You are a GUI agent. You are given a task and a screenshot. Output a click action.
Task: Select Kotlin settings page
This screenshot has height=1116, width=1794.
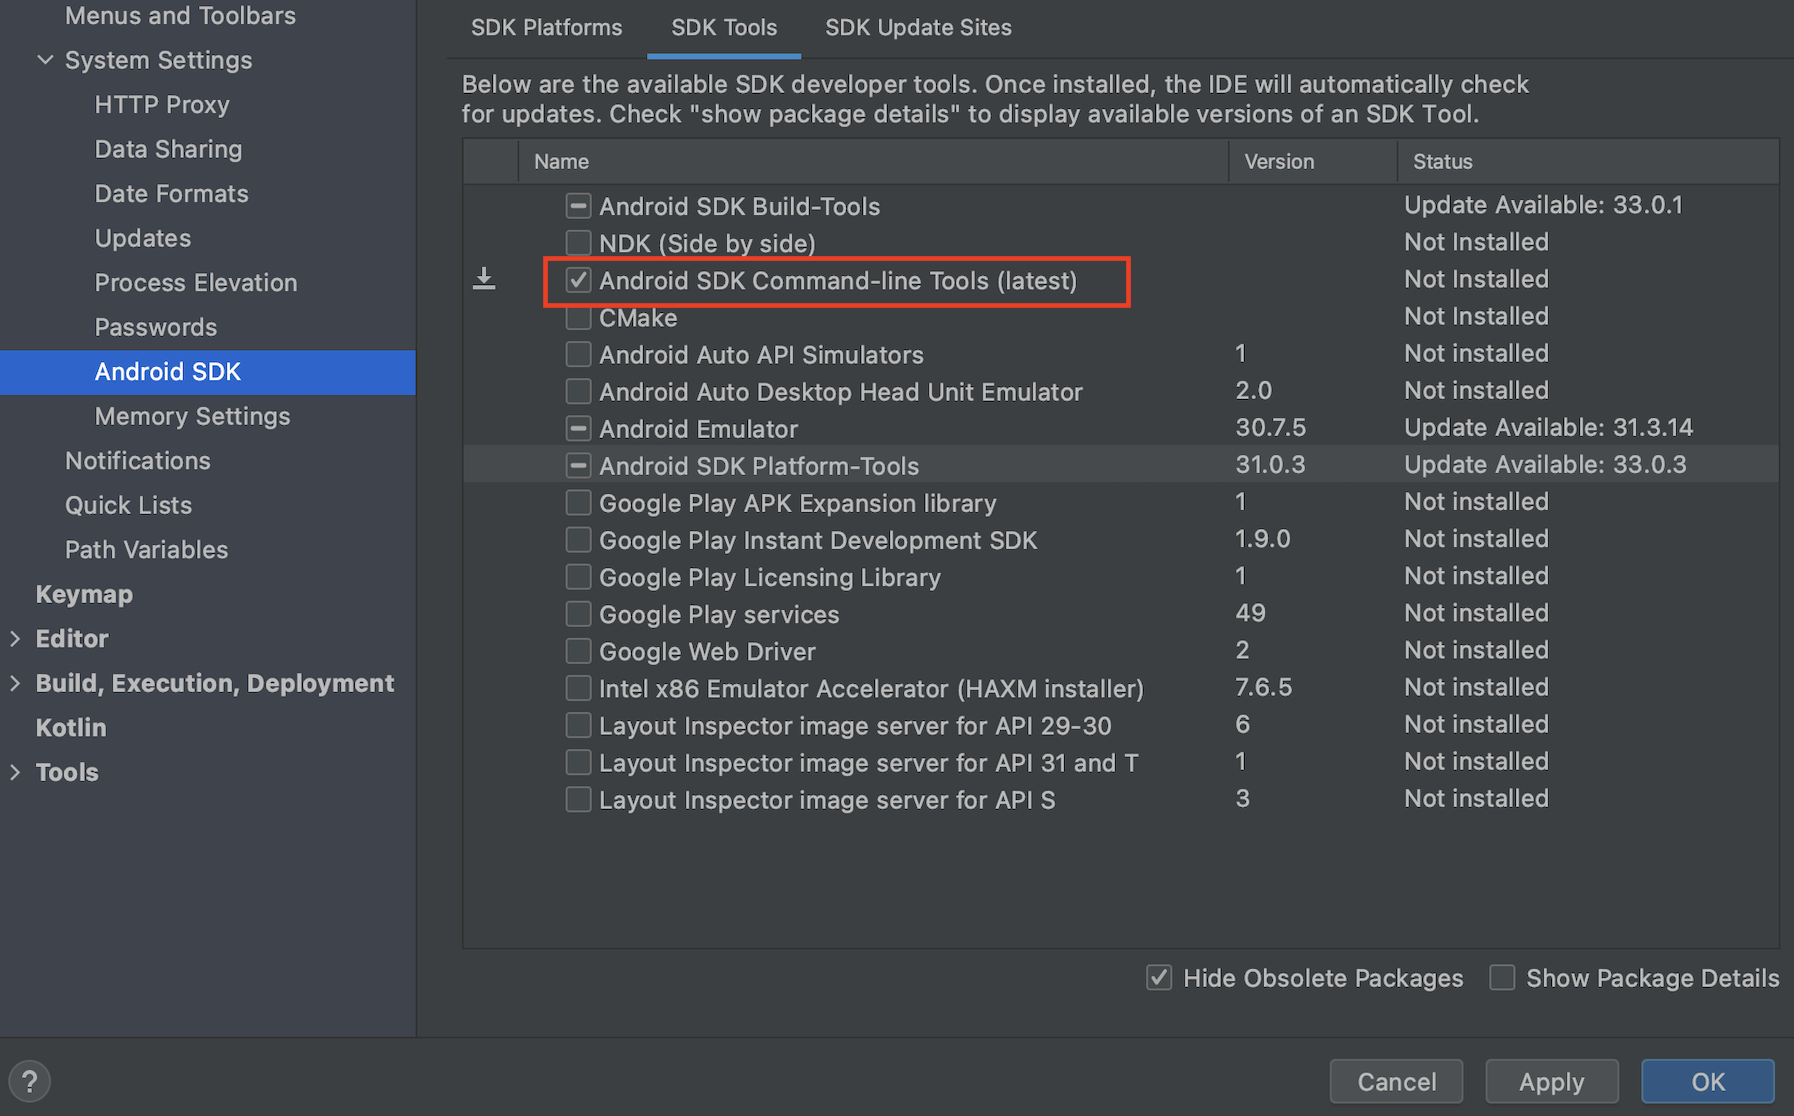[70, 727]
